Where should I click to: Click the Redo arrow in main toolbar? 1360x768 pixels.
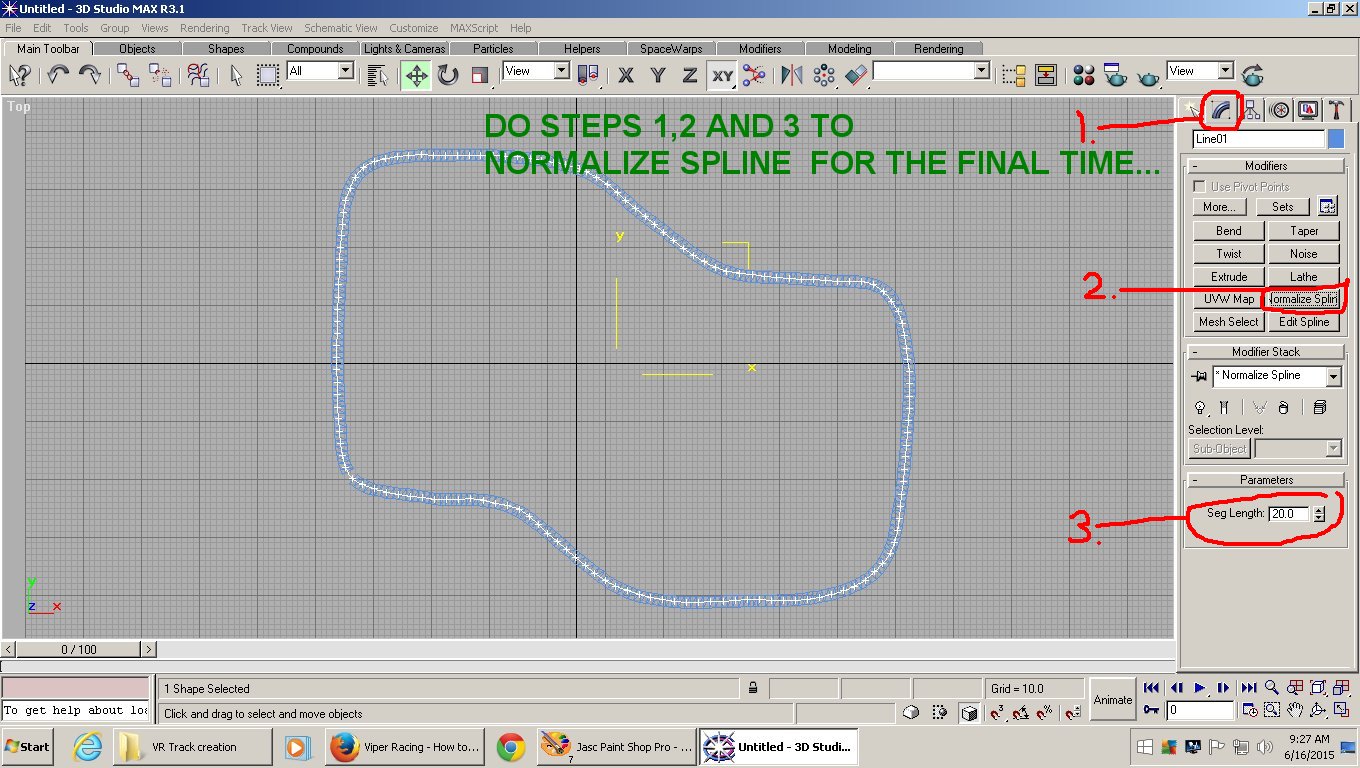pos(90,75)
